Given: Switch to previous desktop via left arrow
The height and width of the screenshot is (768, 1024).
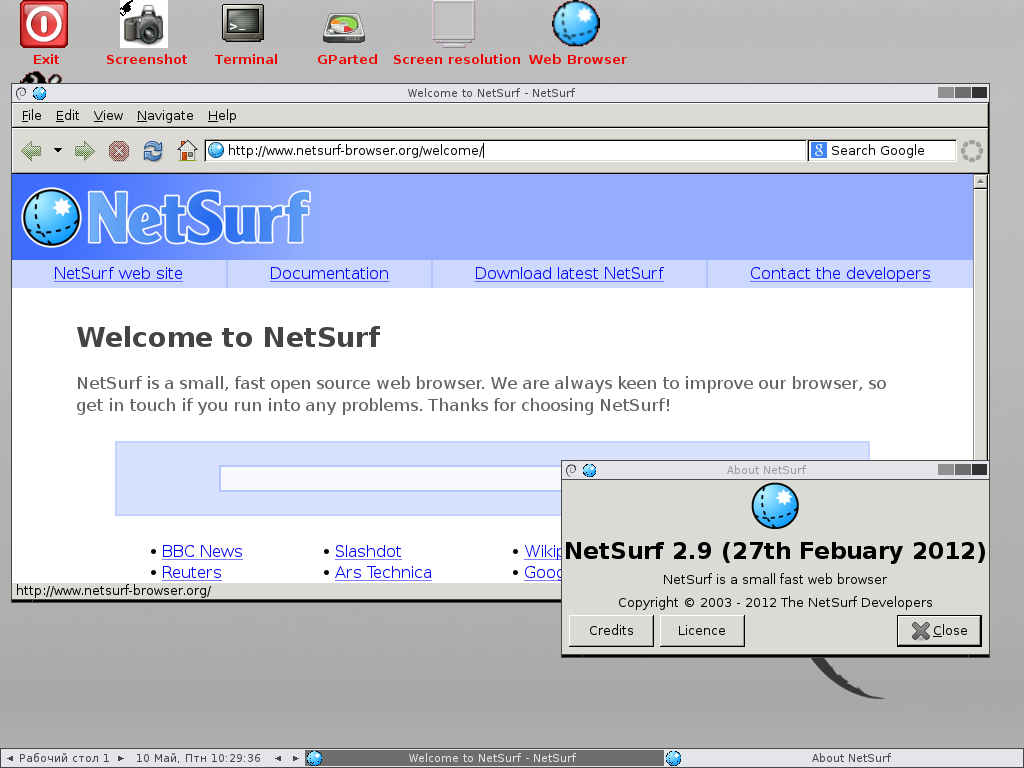Looking at the screenshot, I should [10, 758].
